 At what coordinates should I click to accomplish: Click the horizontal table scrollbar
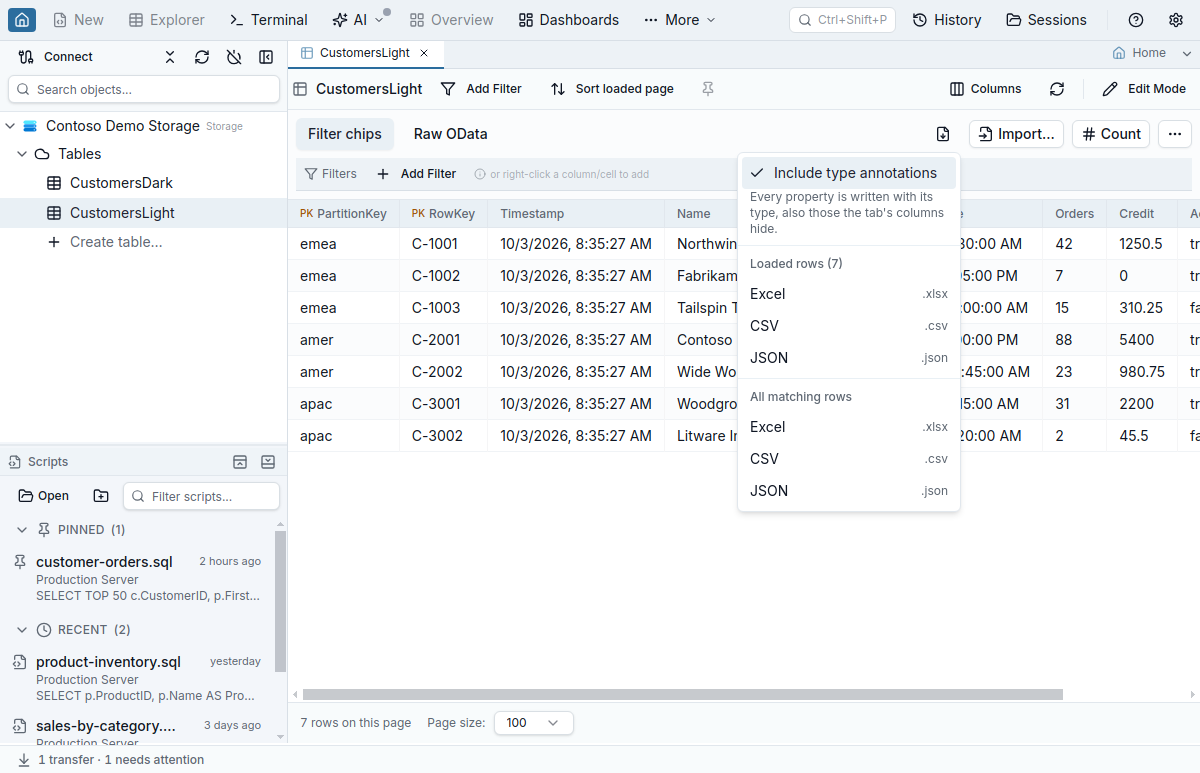pos(682,694)
